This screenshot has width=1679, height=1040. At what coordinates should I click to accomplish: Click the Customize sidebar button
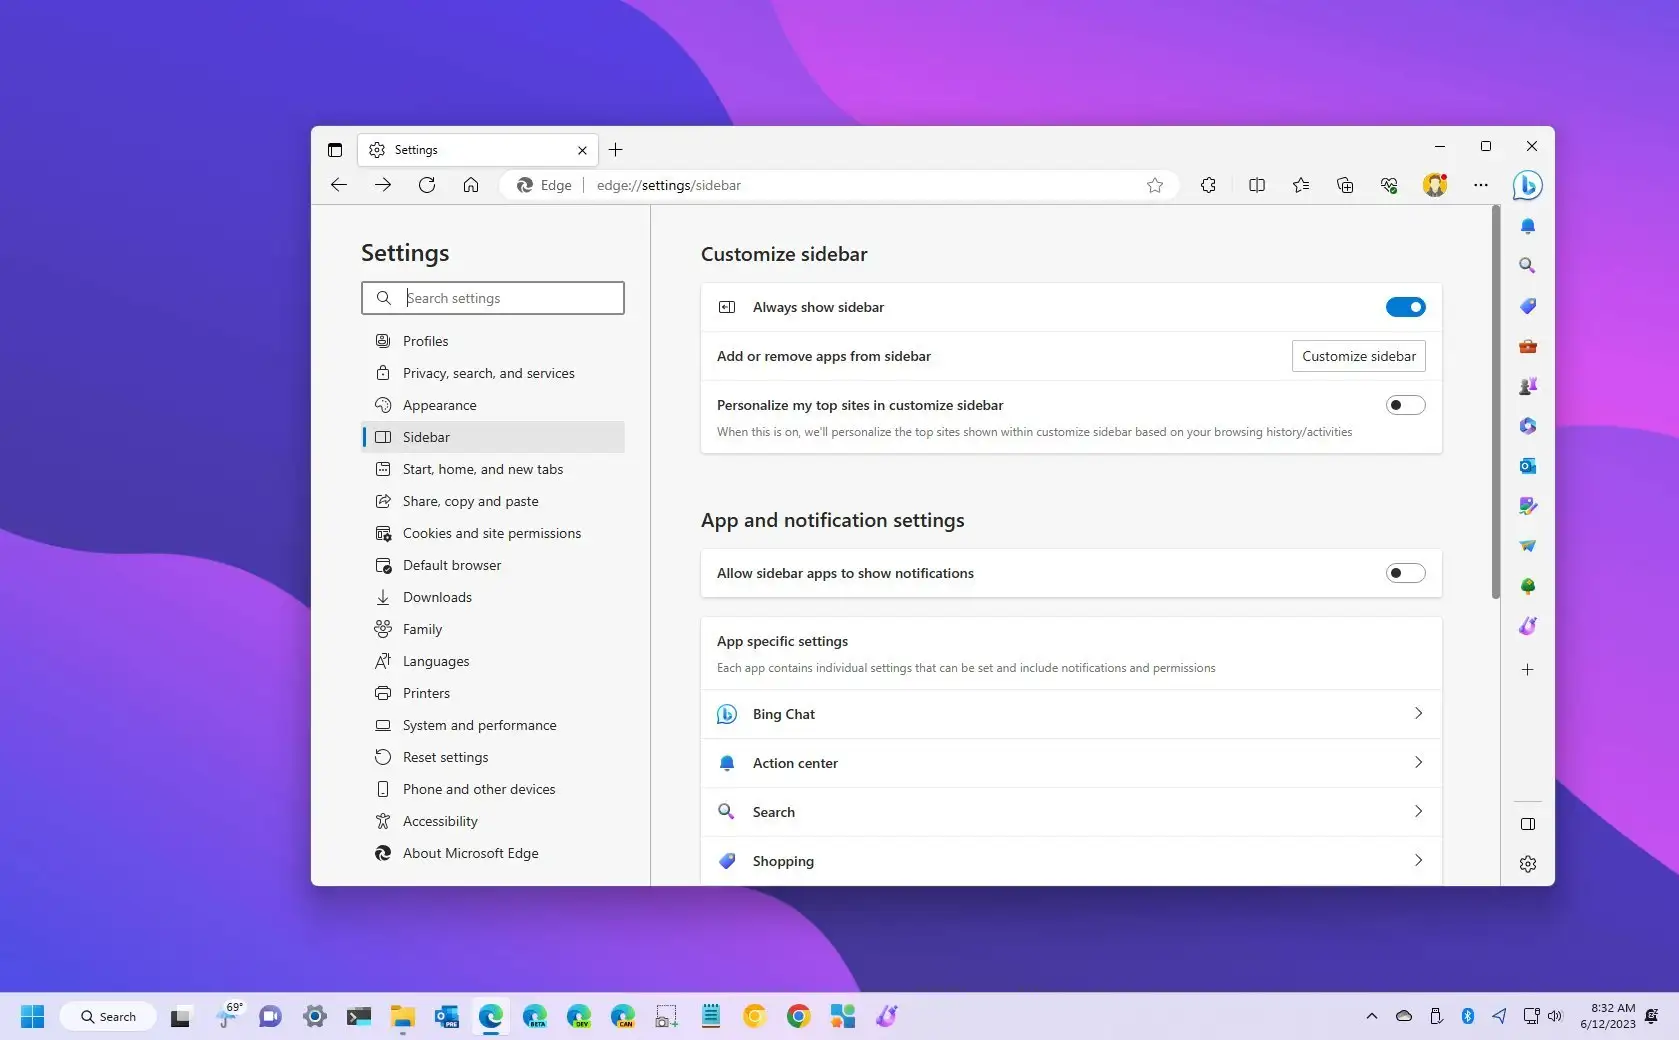(1358, 356)
